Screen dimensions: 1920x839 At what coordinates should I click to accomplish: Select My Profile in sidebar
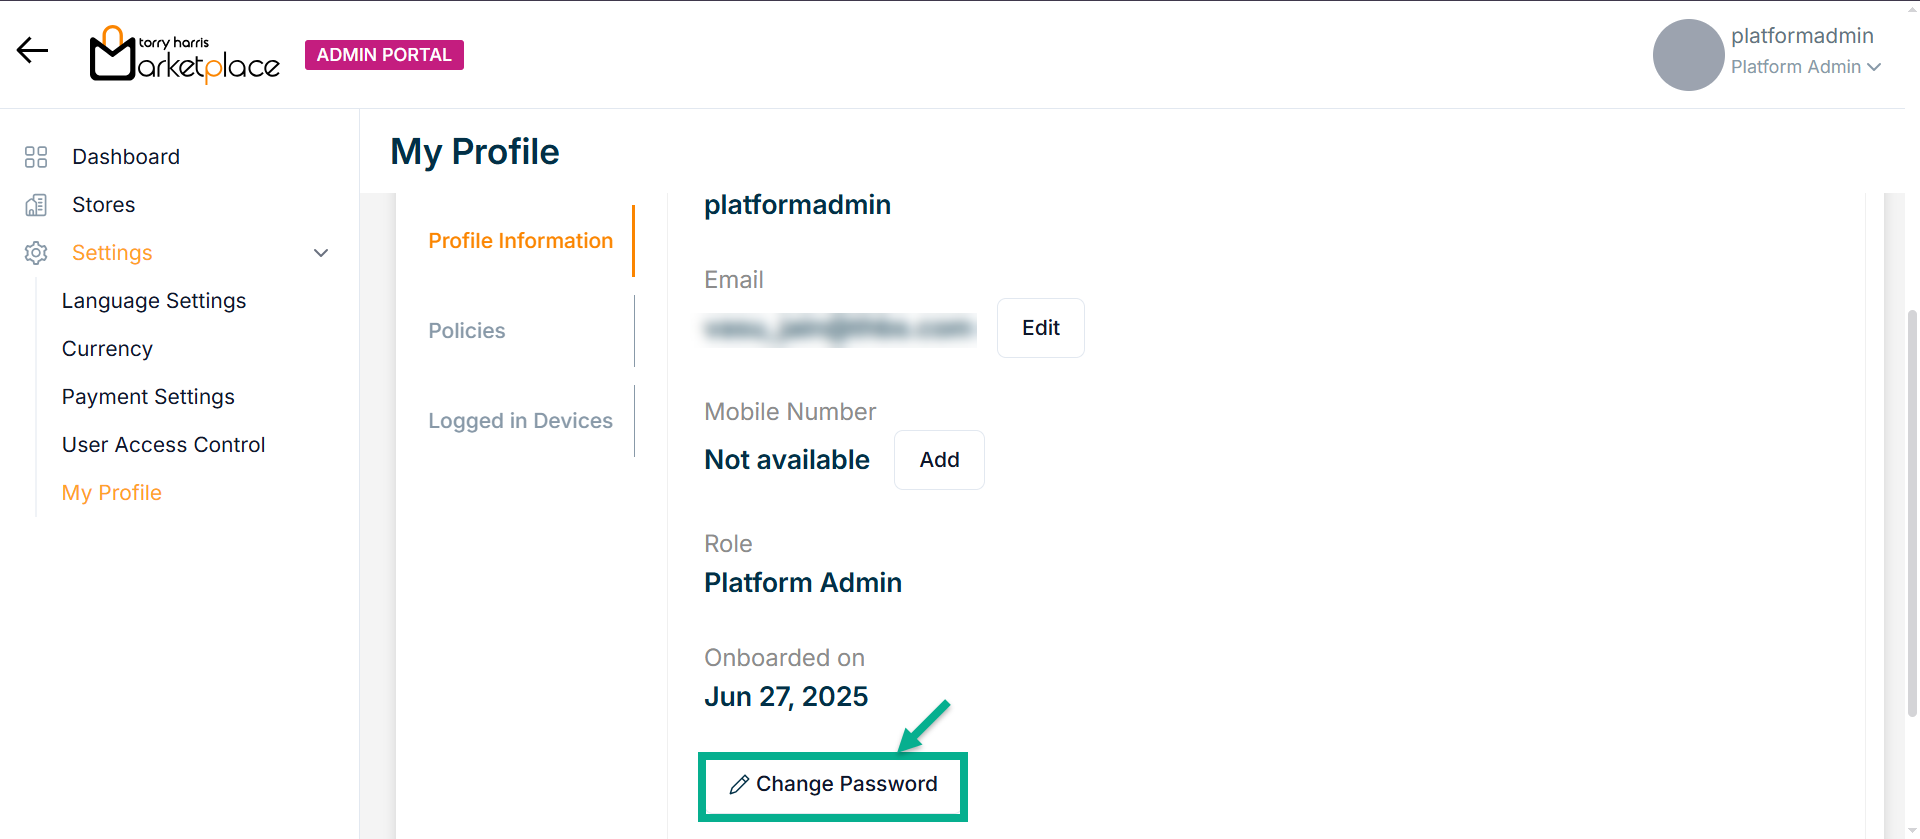click(112, 493)
